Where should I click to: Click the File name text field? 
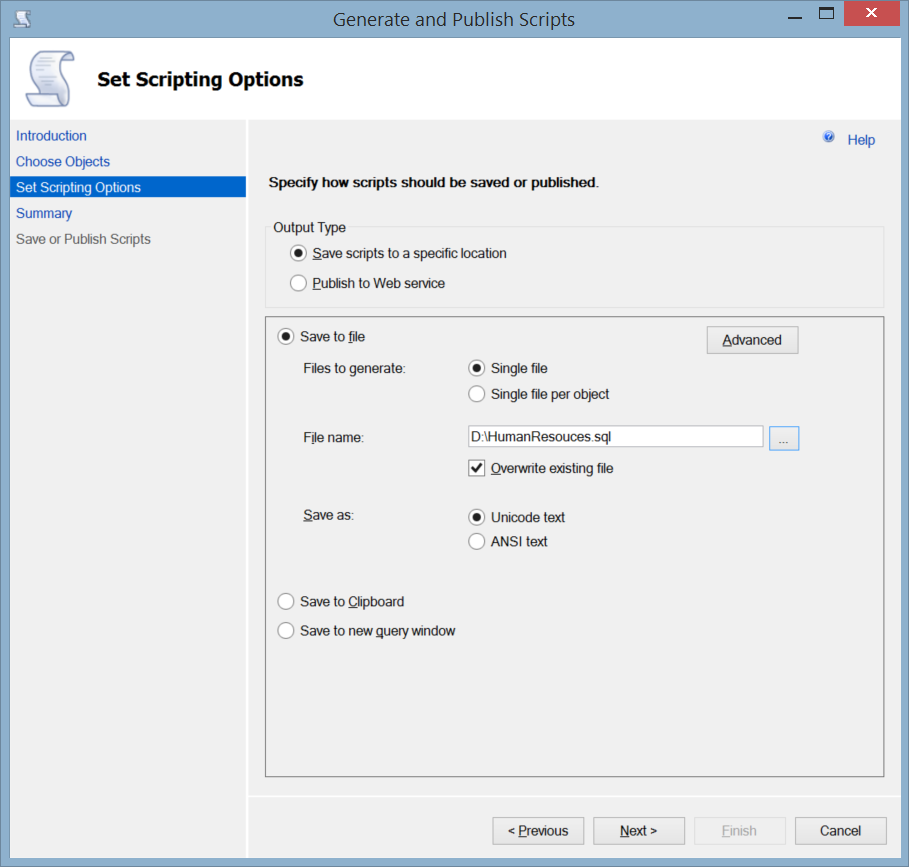pos(615,437)
